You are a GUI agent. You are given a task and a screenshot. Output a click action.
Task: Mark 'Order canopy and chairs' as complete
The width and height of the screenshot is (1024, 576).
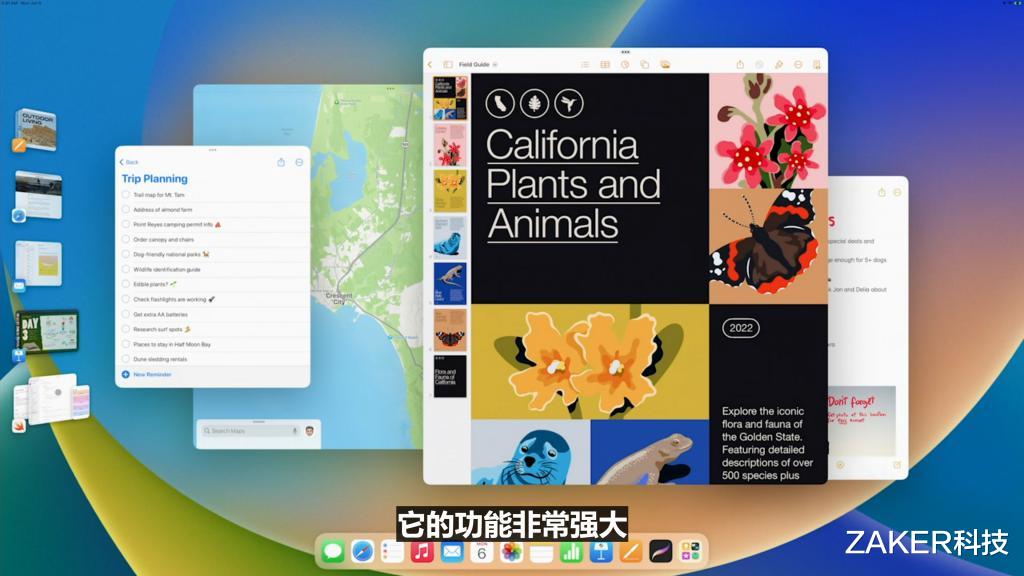click(125, 238)
